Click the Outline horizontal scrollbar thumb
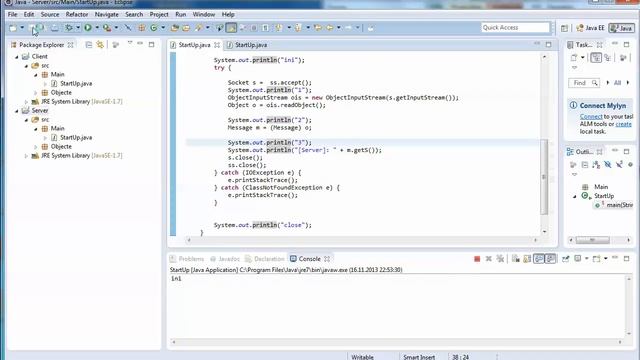 tap(593, 240)
